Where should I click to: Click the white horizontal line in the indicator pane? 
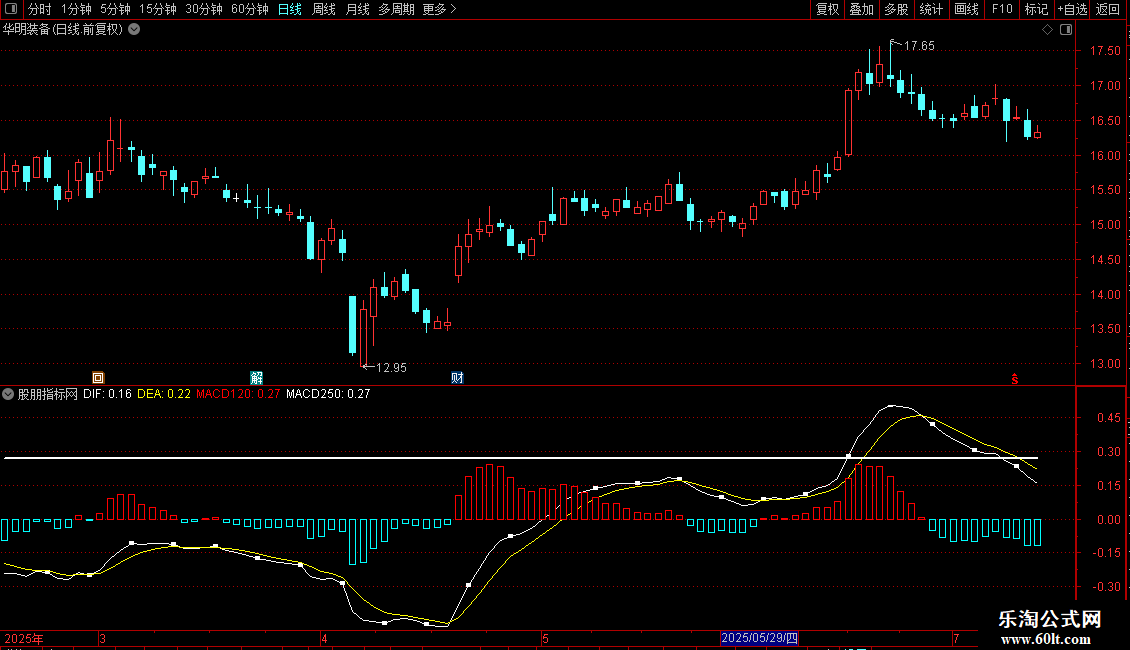point(521,458)
